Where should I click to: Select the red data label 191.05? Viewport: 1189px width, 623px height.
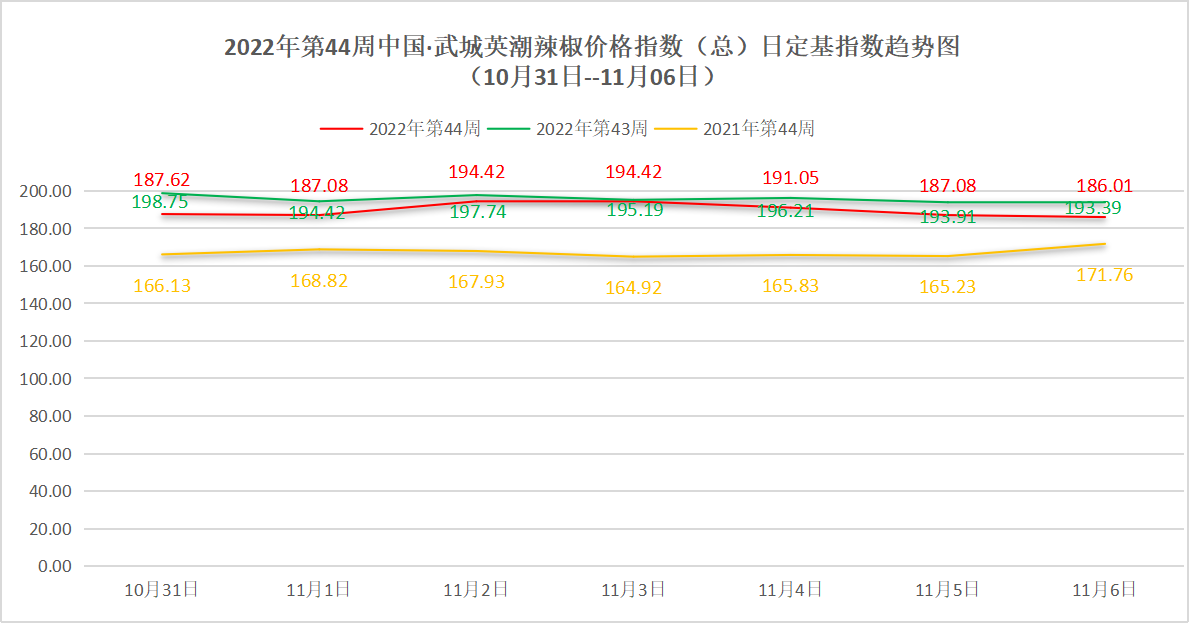(790, 178)
